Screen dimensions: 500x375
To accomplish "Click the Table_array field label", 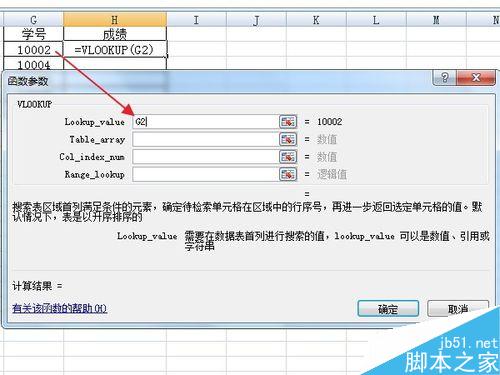I will (97, 139).
